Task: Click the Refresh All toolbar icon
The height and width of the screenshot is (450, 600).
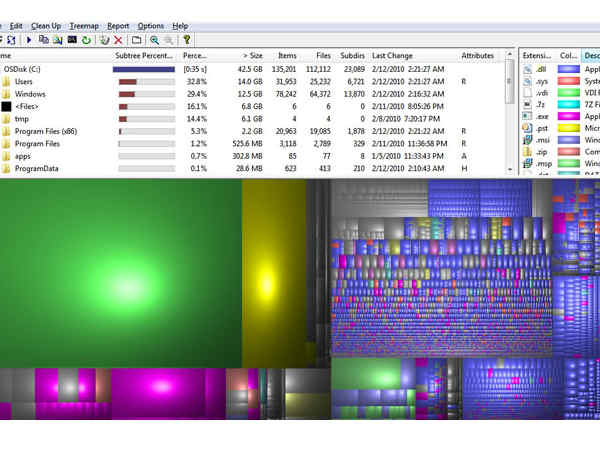Action: (x=11, y=40)
